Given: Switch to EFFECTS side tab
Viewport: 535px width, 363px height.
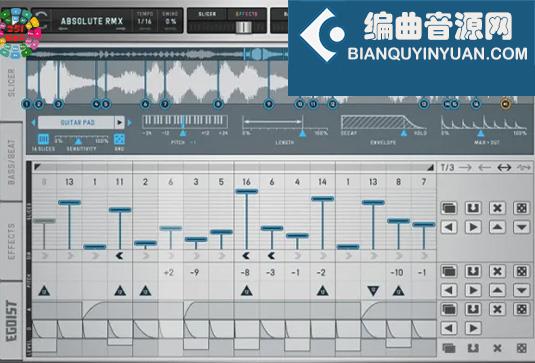Looking at the screenshot, I should click(x=11, y=242).
